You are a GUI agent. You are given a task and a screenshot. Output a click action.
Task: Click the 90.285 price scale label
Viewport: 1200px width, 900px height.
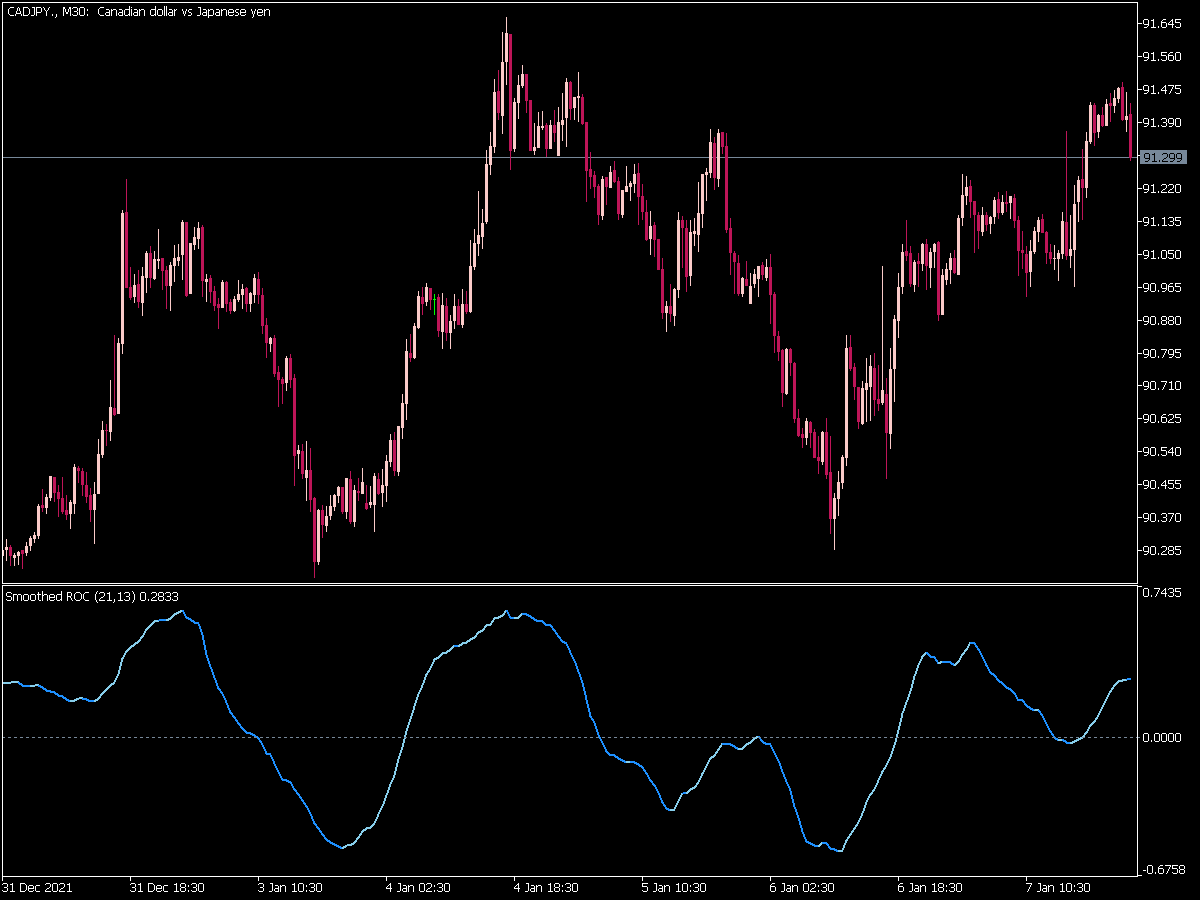[x=1162, y=550]
